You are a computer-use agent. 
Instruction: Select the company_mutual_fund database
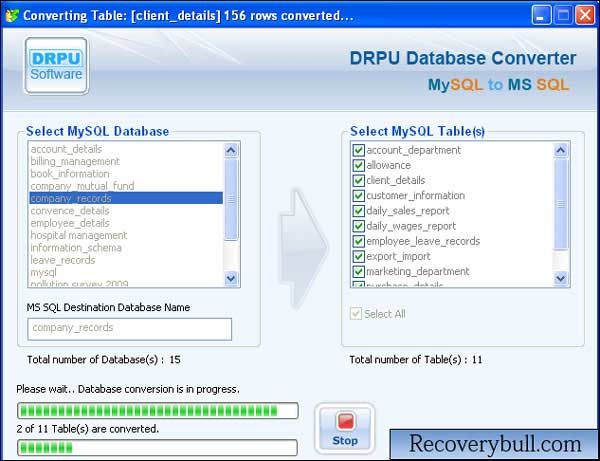pos(126,186)
